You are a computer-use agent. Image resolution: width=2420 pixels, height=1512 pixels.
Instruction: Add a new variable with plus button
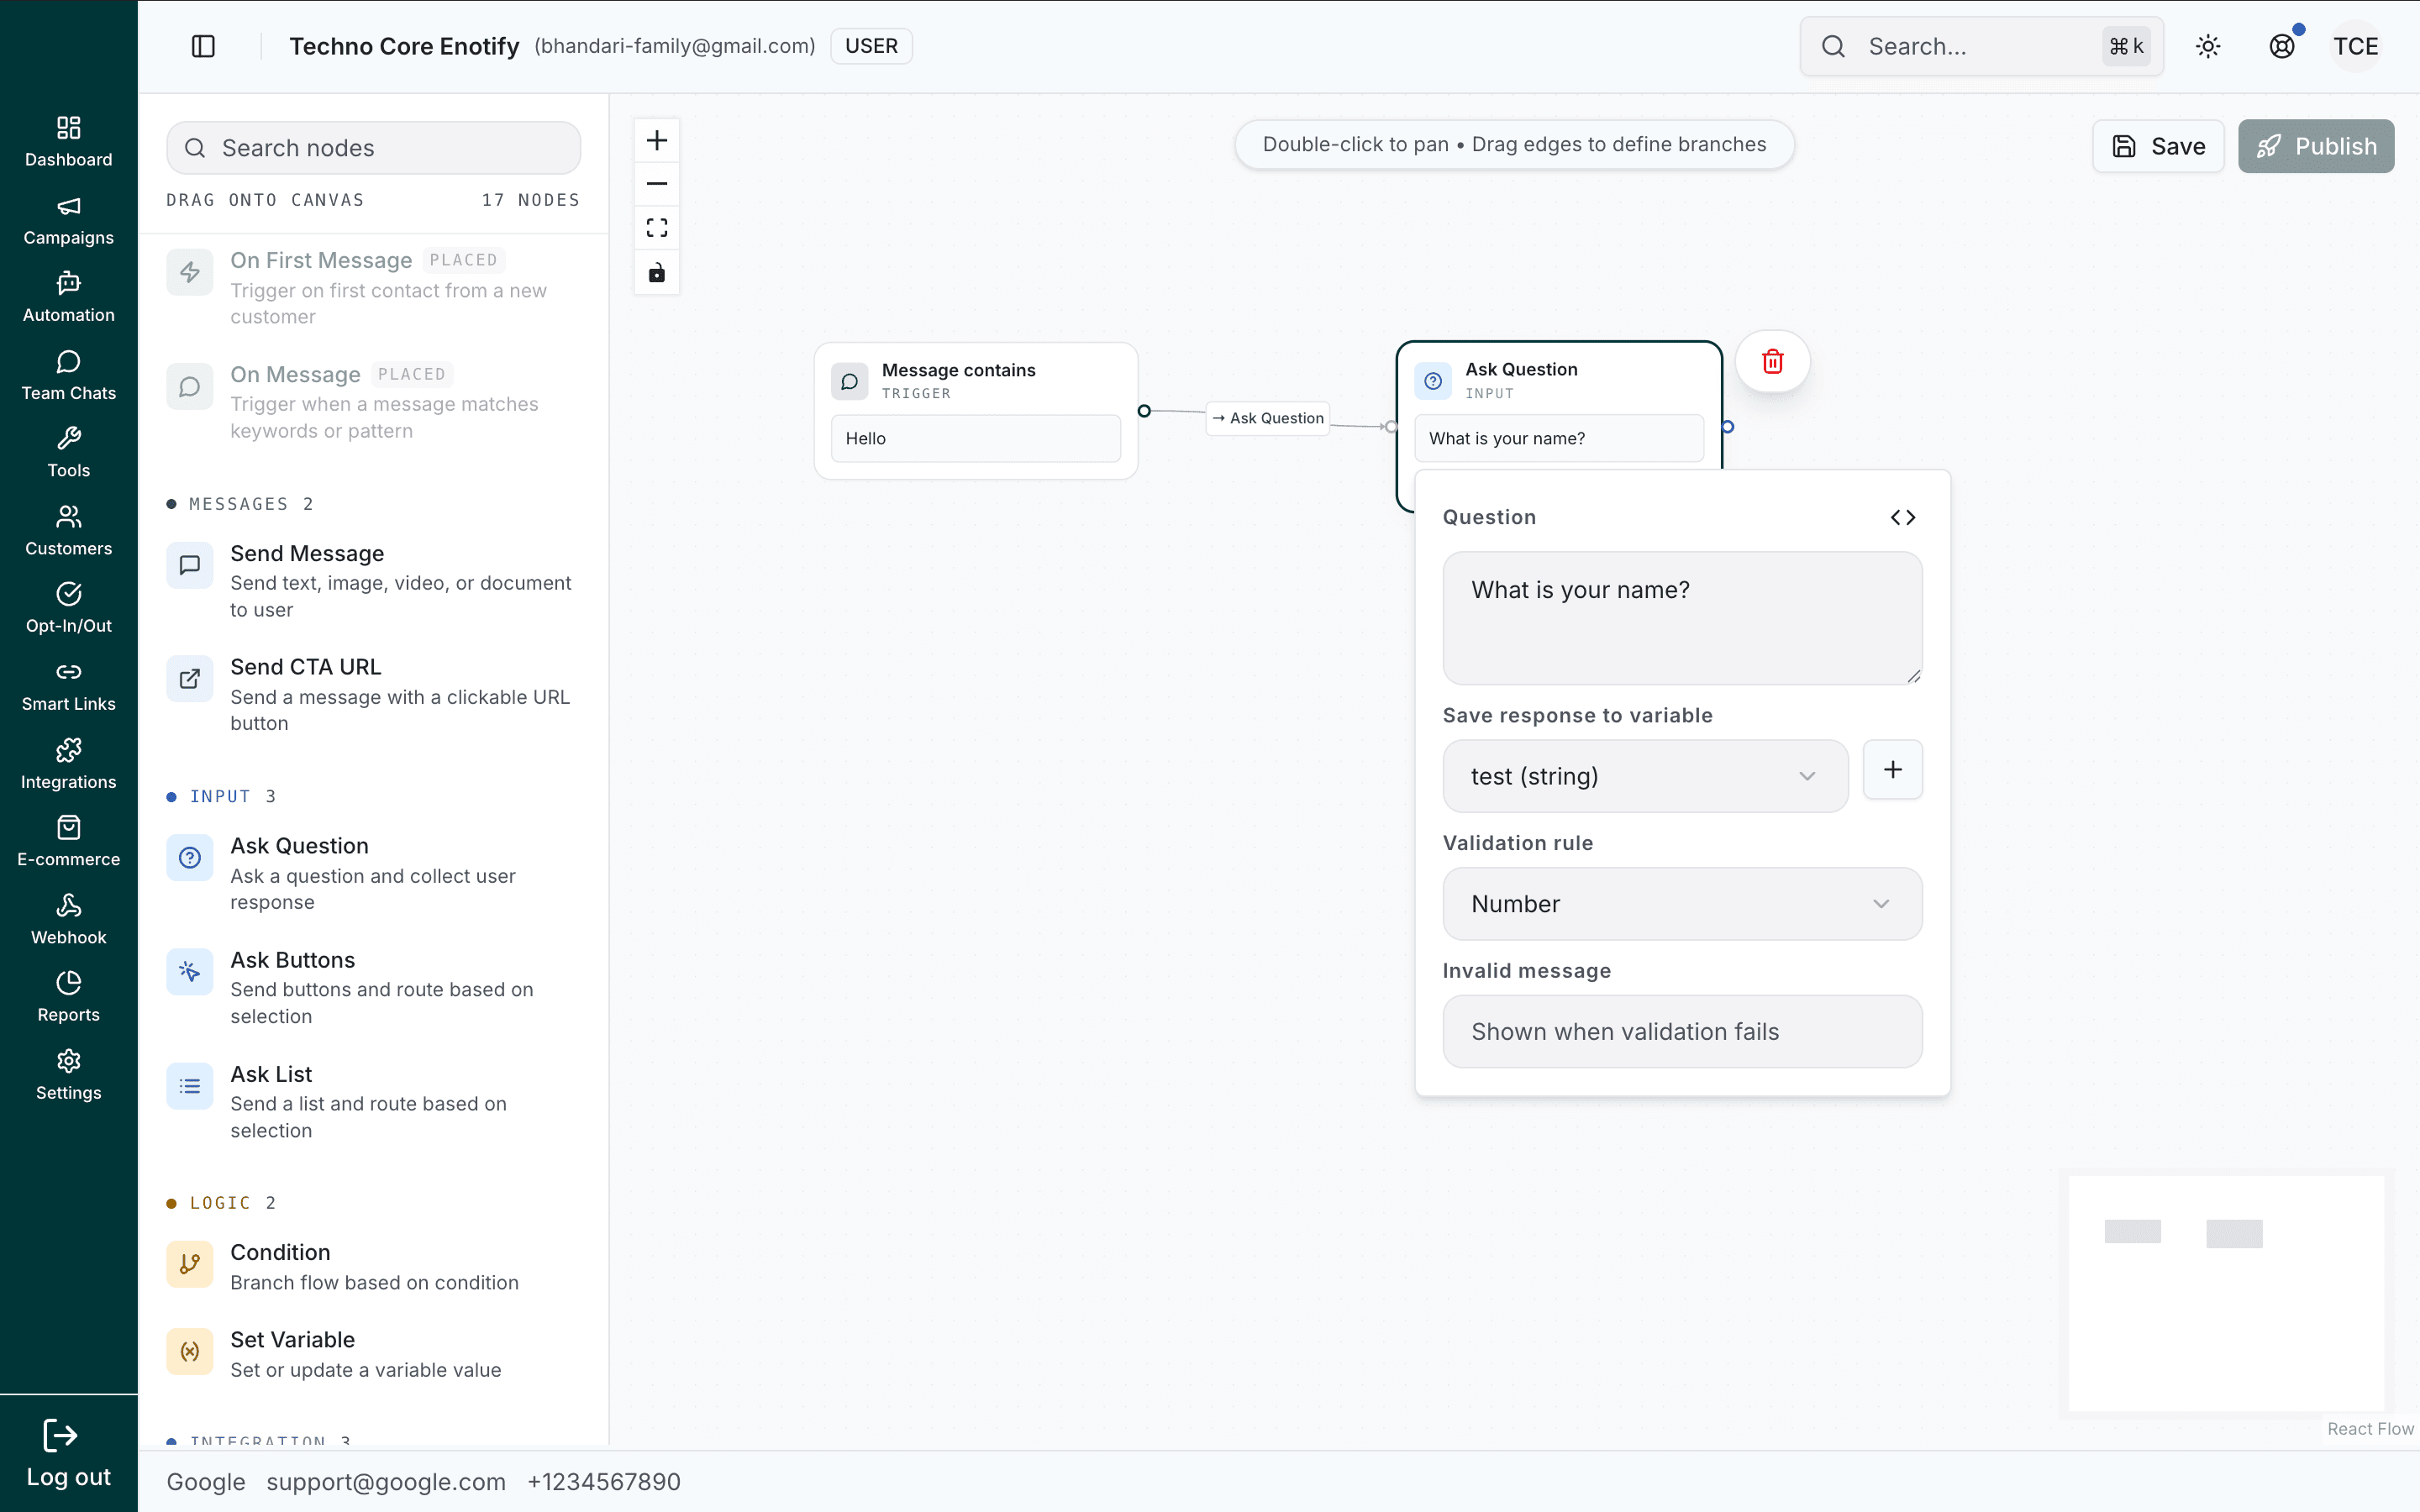[x=1892, y=769]
